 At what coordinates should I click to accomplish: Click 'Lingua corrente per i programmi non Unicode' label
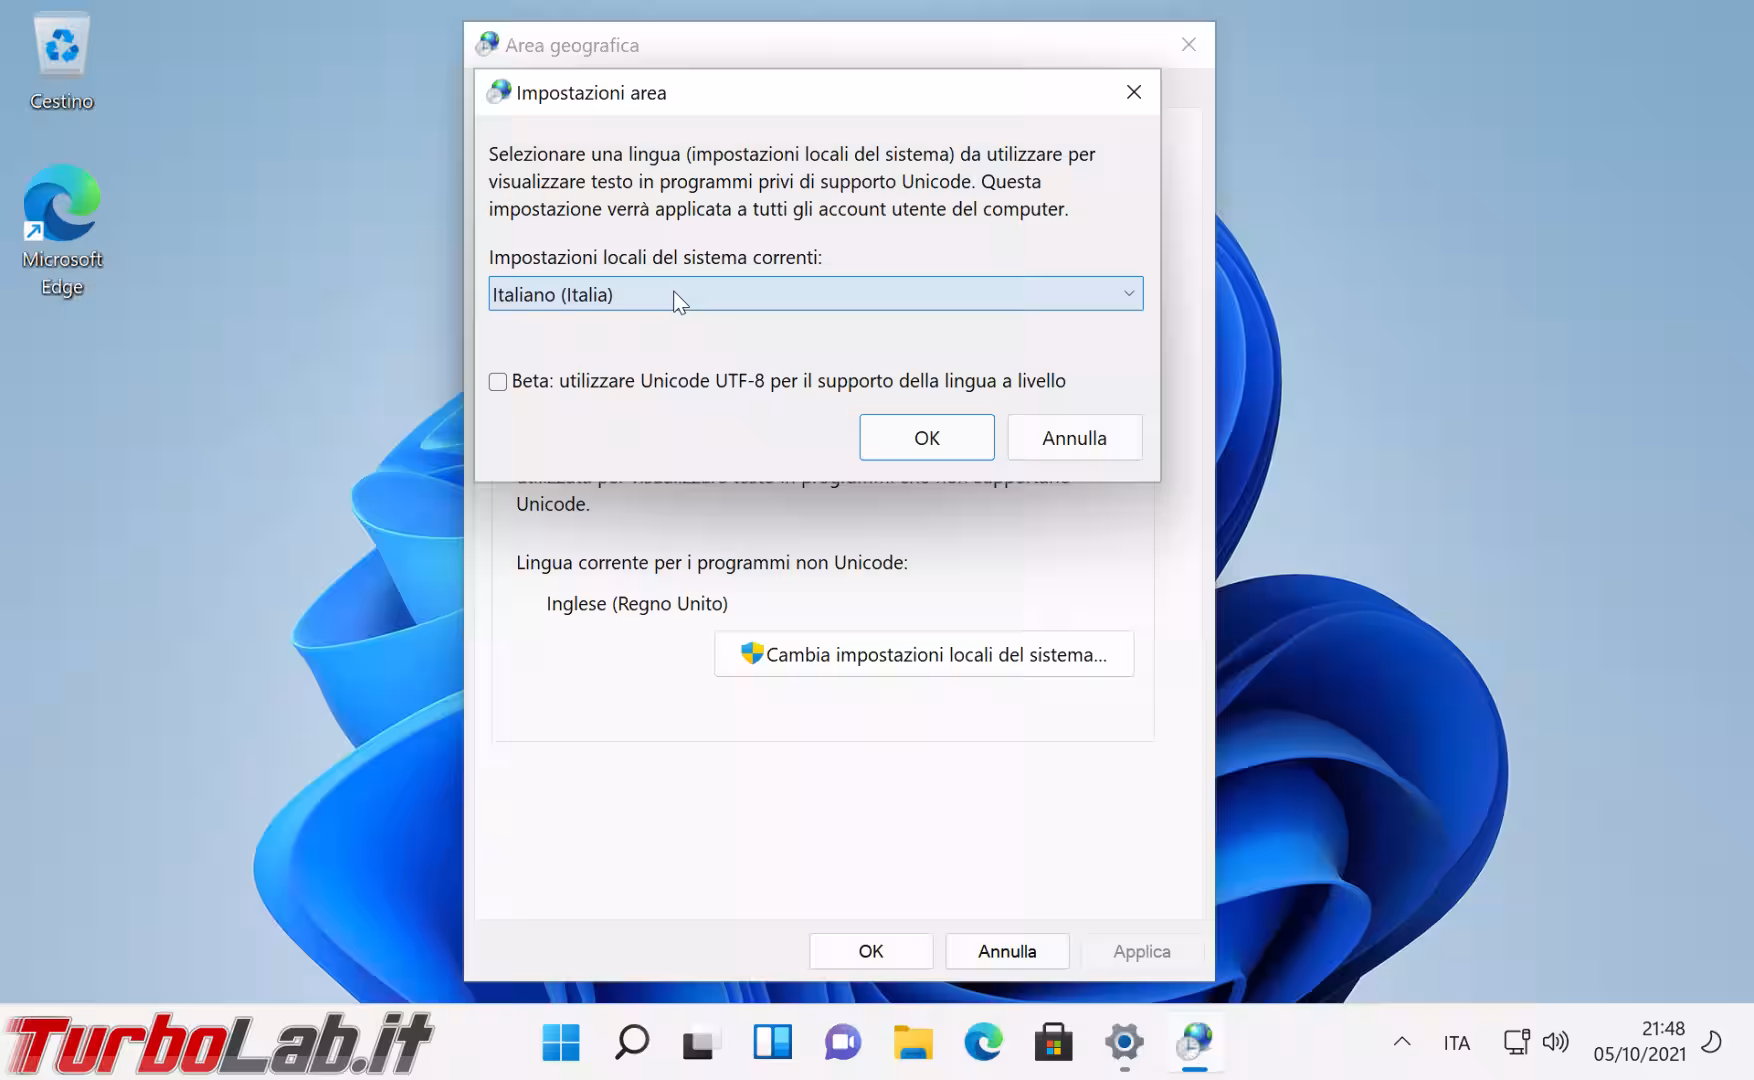pos(712,562)
